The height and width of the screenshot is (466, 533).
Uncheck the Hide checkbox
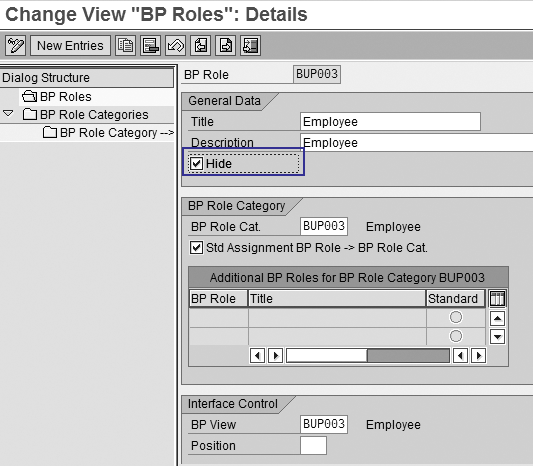(196, 163)
